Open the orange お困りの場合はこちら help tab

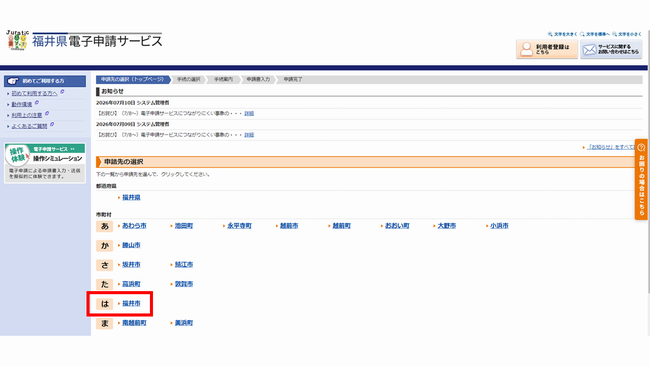click(641, 179)
